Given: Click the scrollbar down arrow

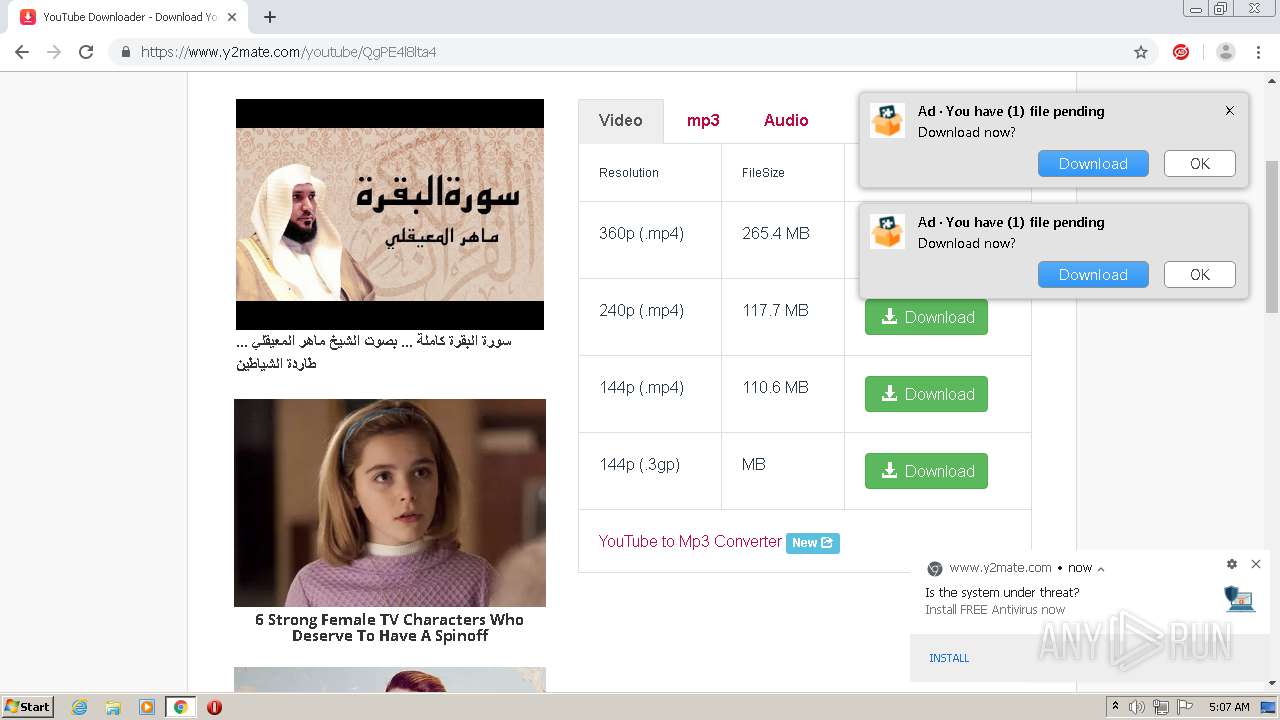Looking at the screenshot, I should (x=1272, y=683).
